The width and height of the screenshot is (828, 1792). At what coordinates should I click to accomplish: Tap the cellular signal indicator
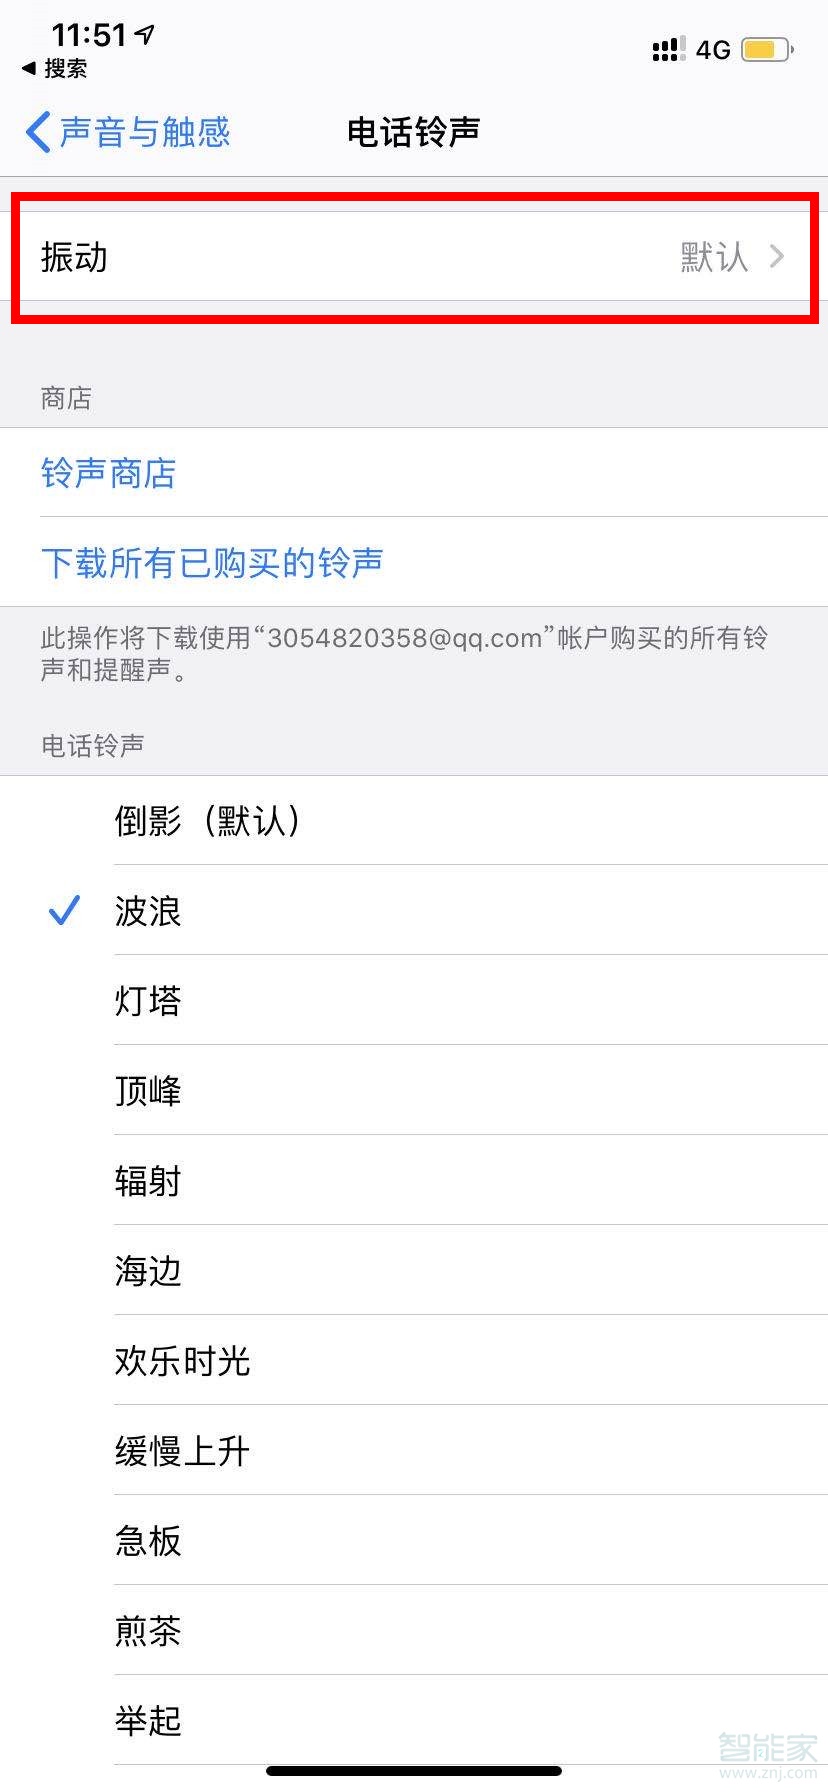(666, 48)
